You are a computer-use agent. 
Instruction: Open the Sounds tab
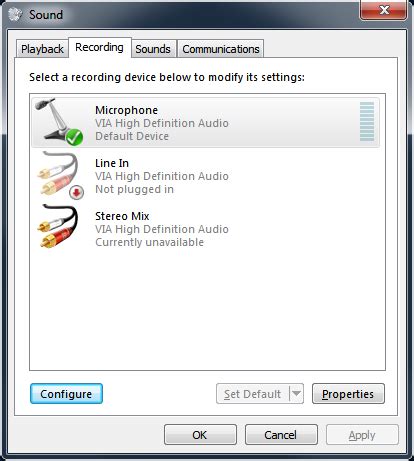pyautogui.click(x=153, y=49)
